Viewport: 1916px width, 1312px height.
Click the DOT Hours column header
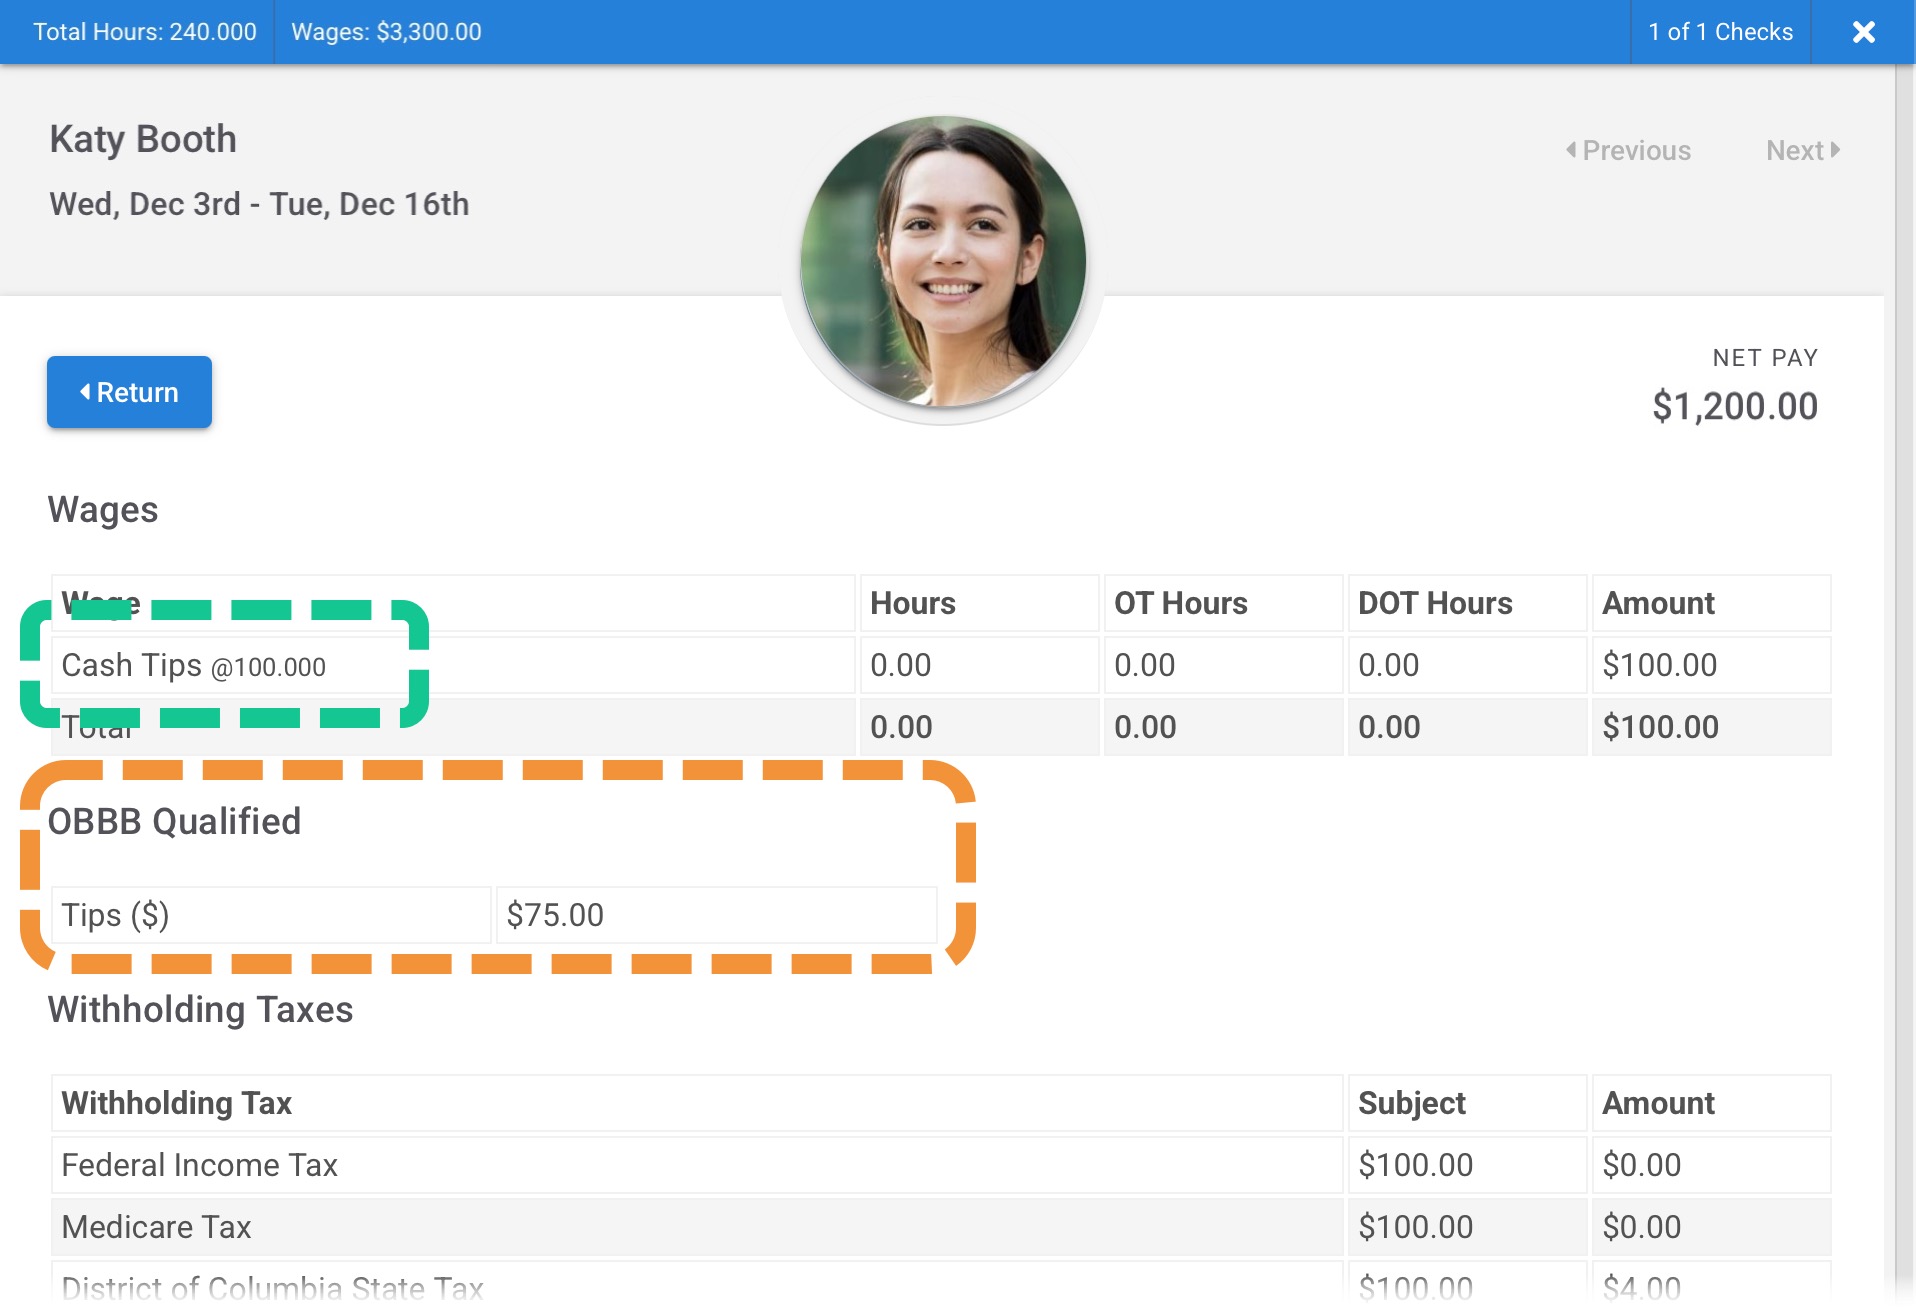tap(1434, 603)
